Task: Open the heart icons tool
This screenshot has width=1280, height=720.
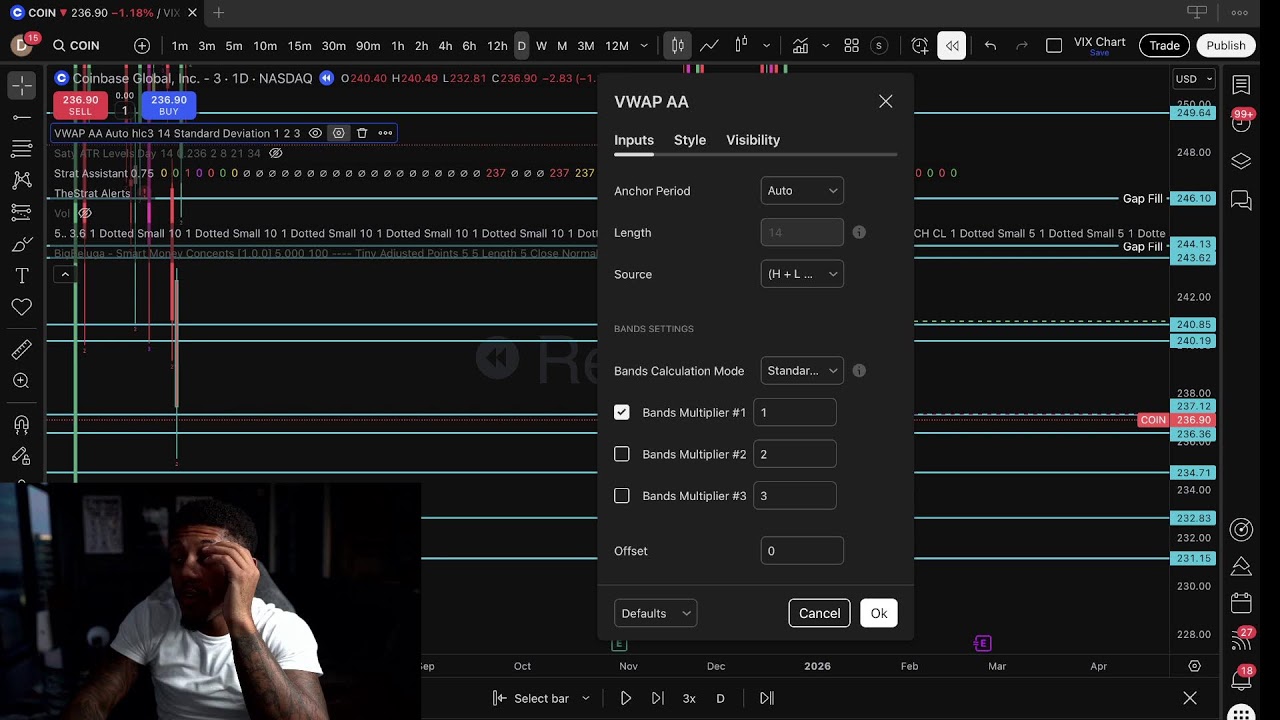Action: [x=21, y=307]
